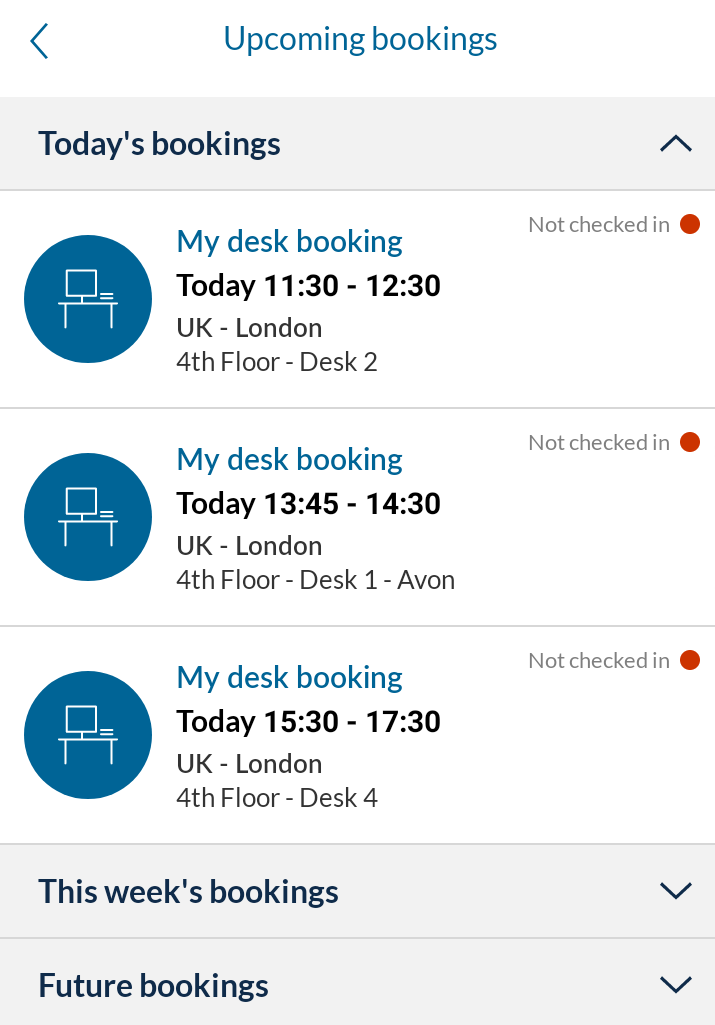Click desk icon for 13:45 booking

88,516
